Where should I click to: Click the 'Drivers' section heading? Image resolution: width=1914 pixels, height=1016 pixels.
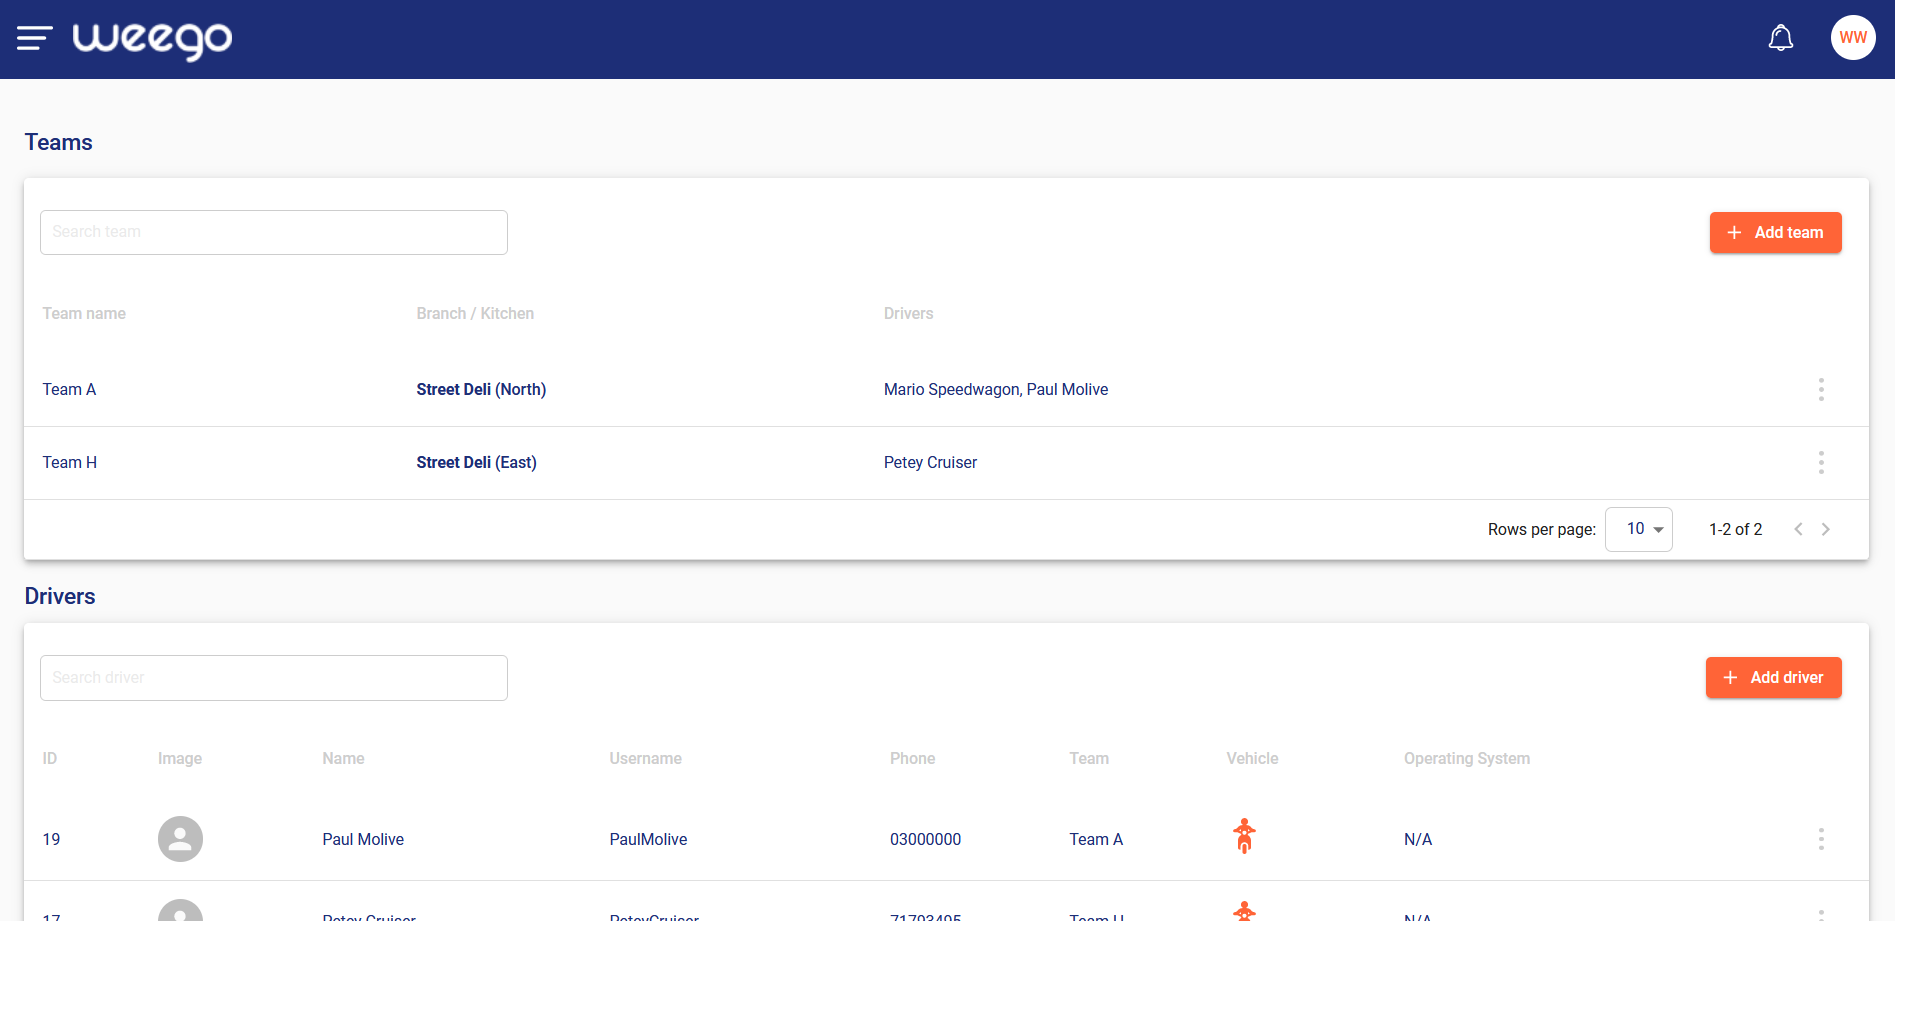tap(60, 597)
